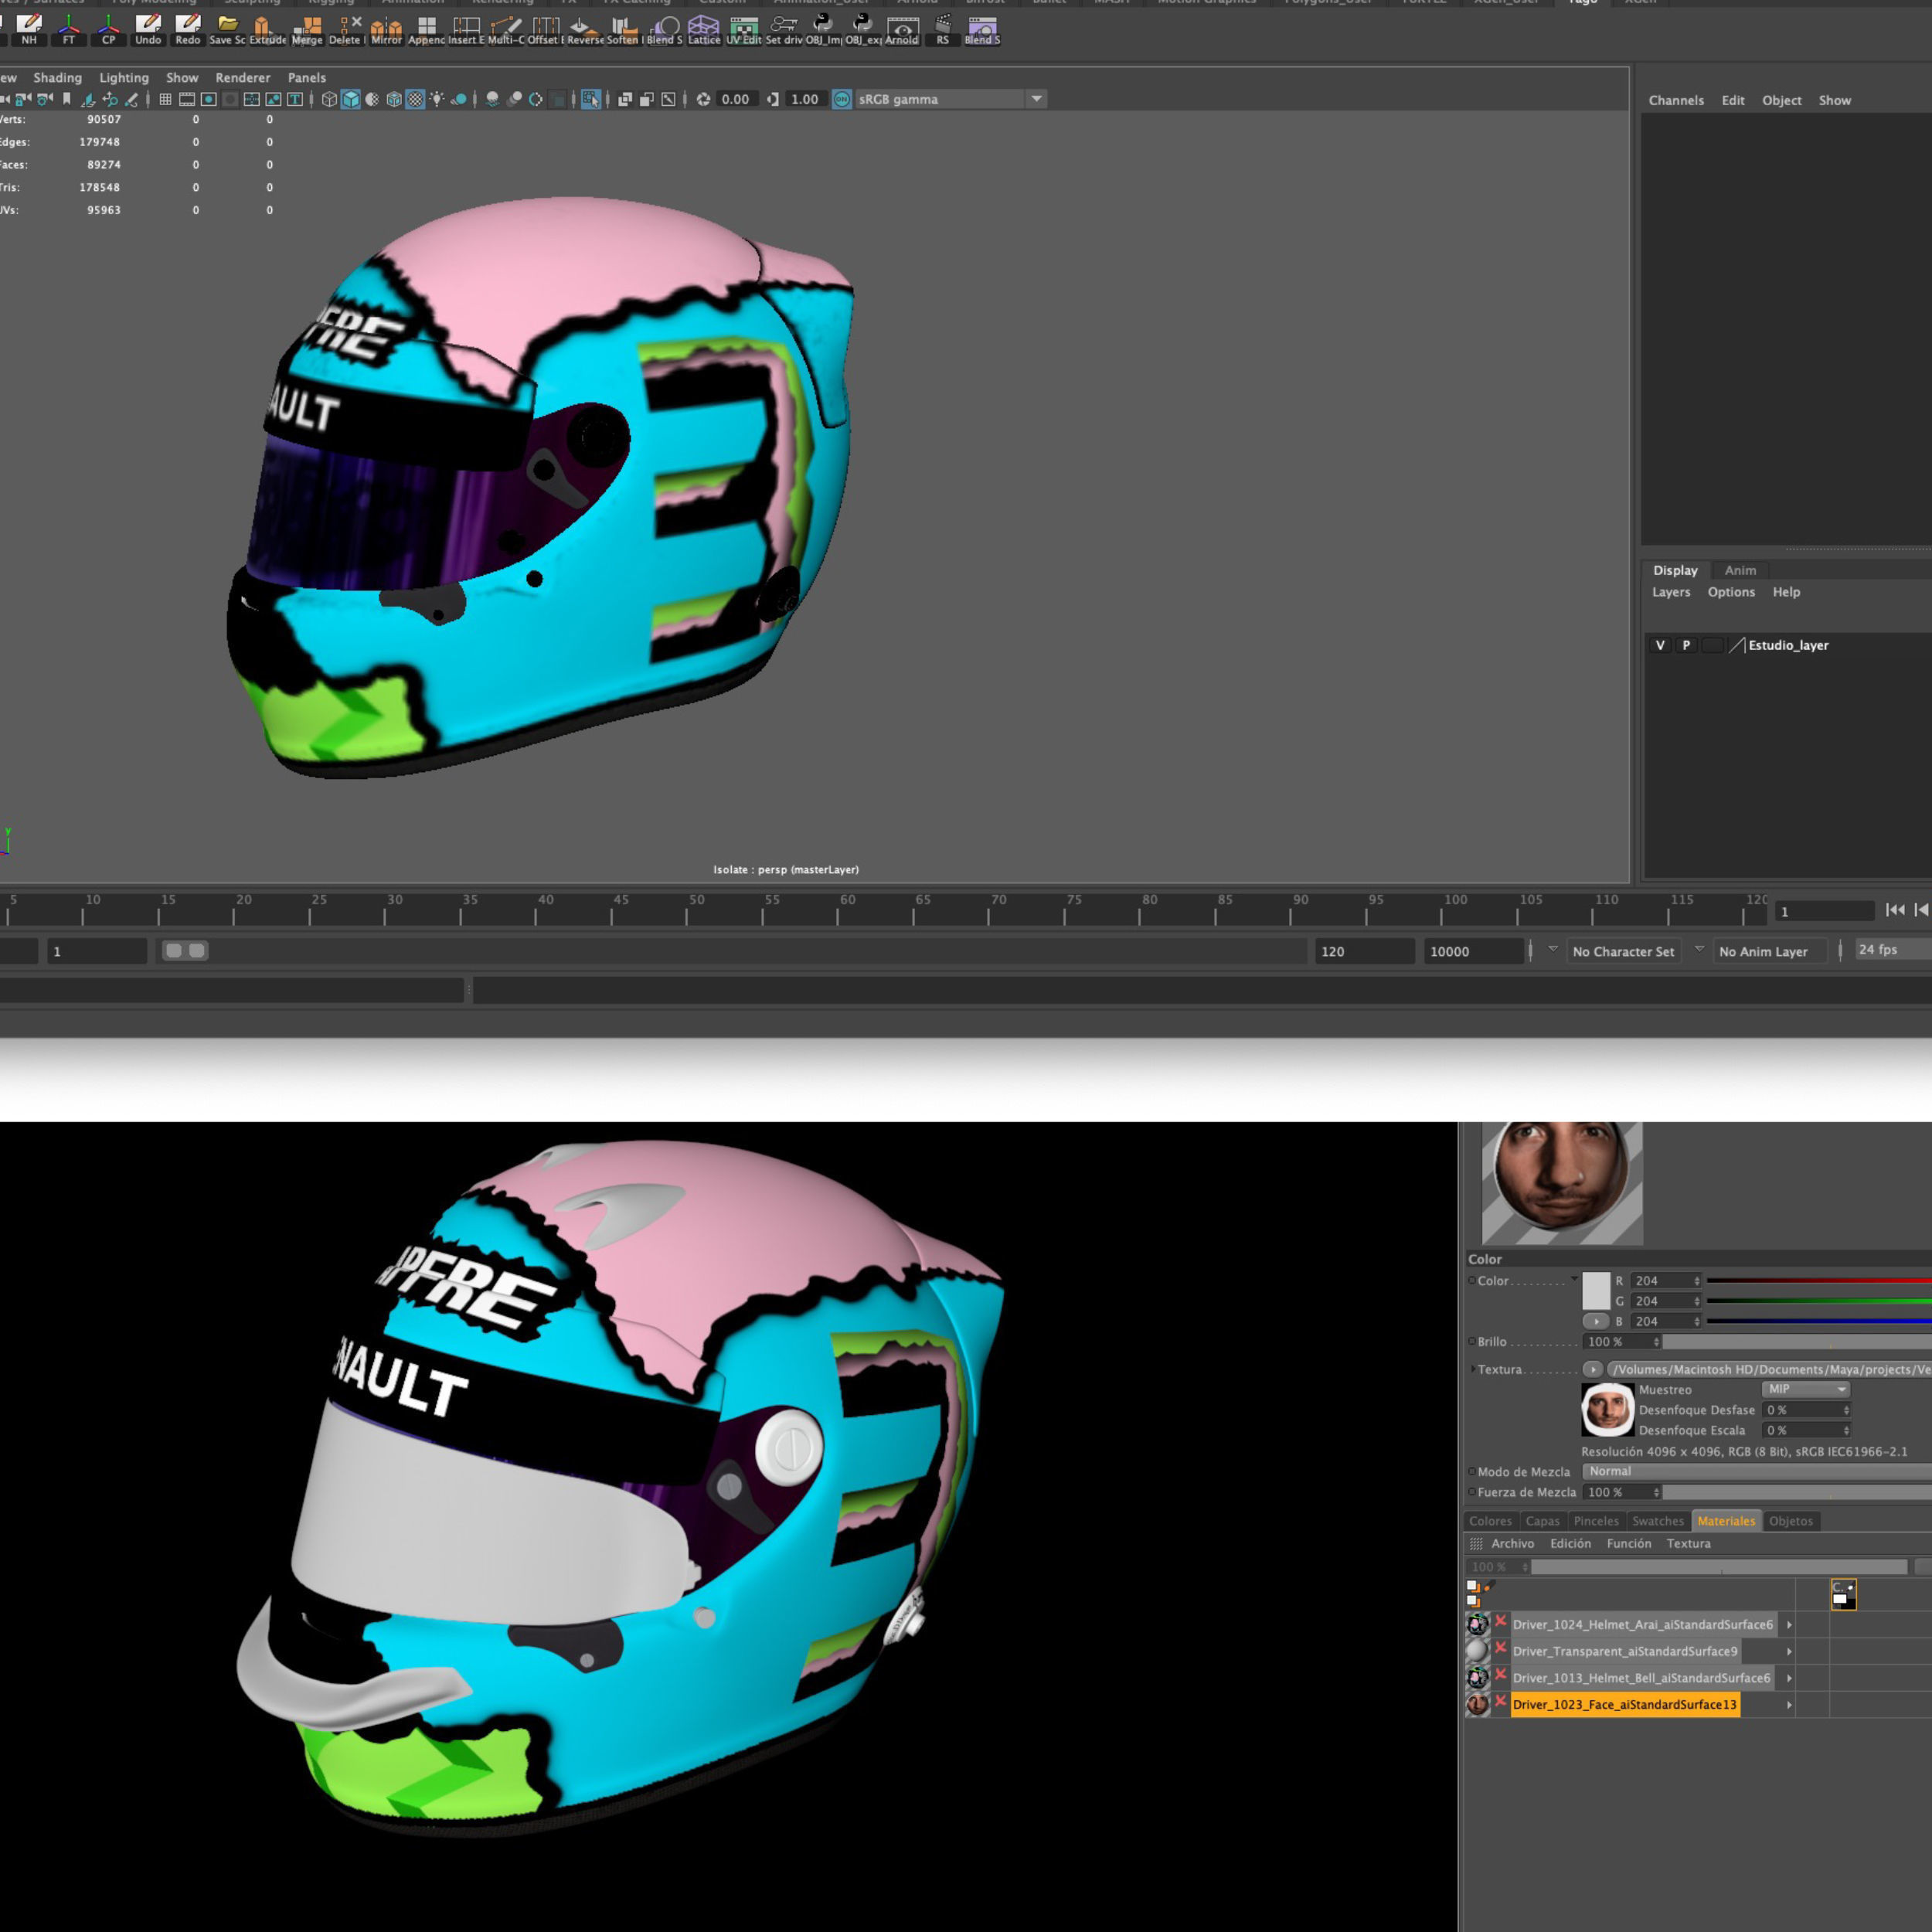Click the Multi-Cut shelf tool

tap(506, 29)
